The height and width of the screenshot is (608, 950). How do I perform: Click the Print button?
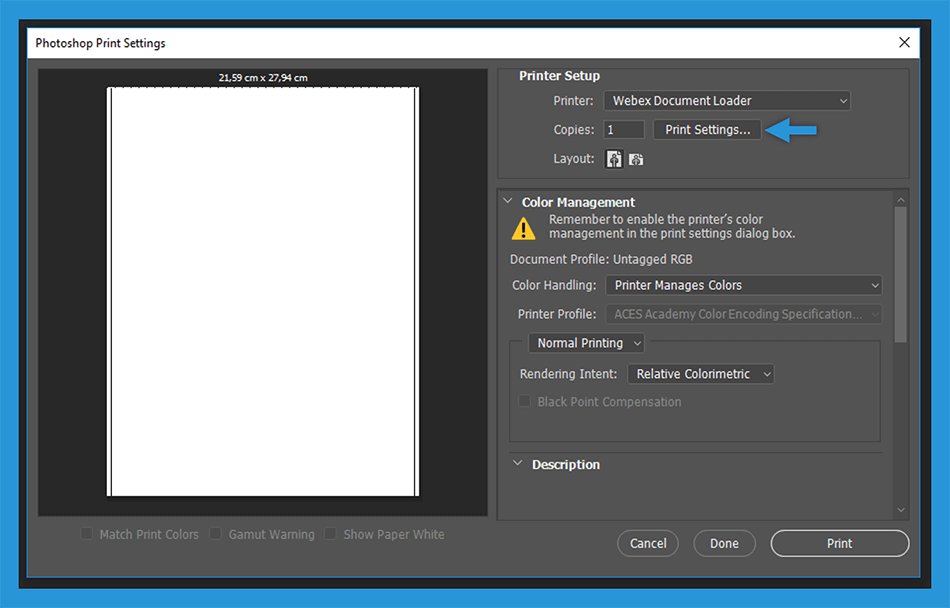pos(839,543)
